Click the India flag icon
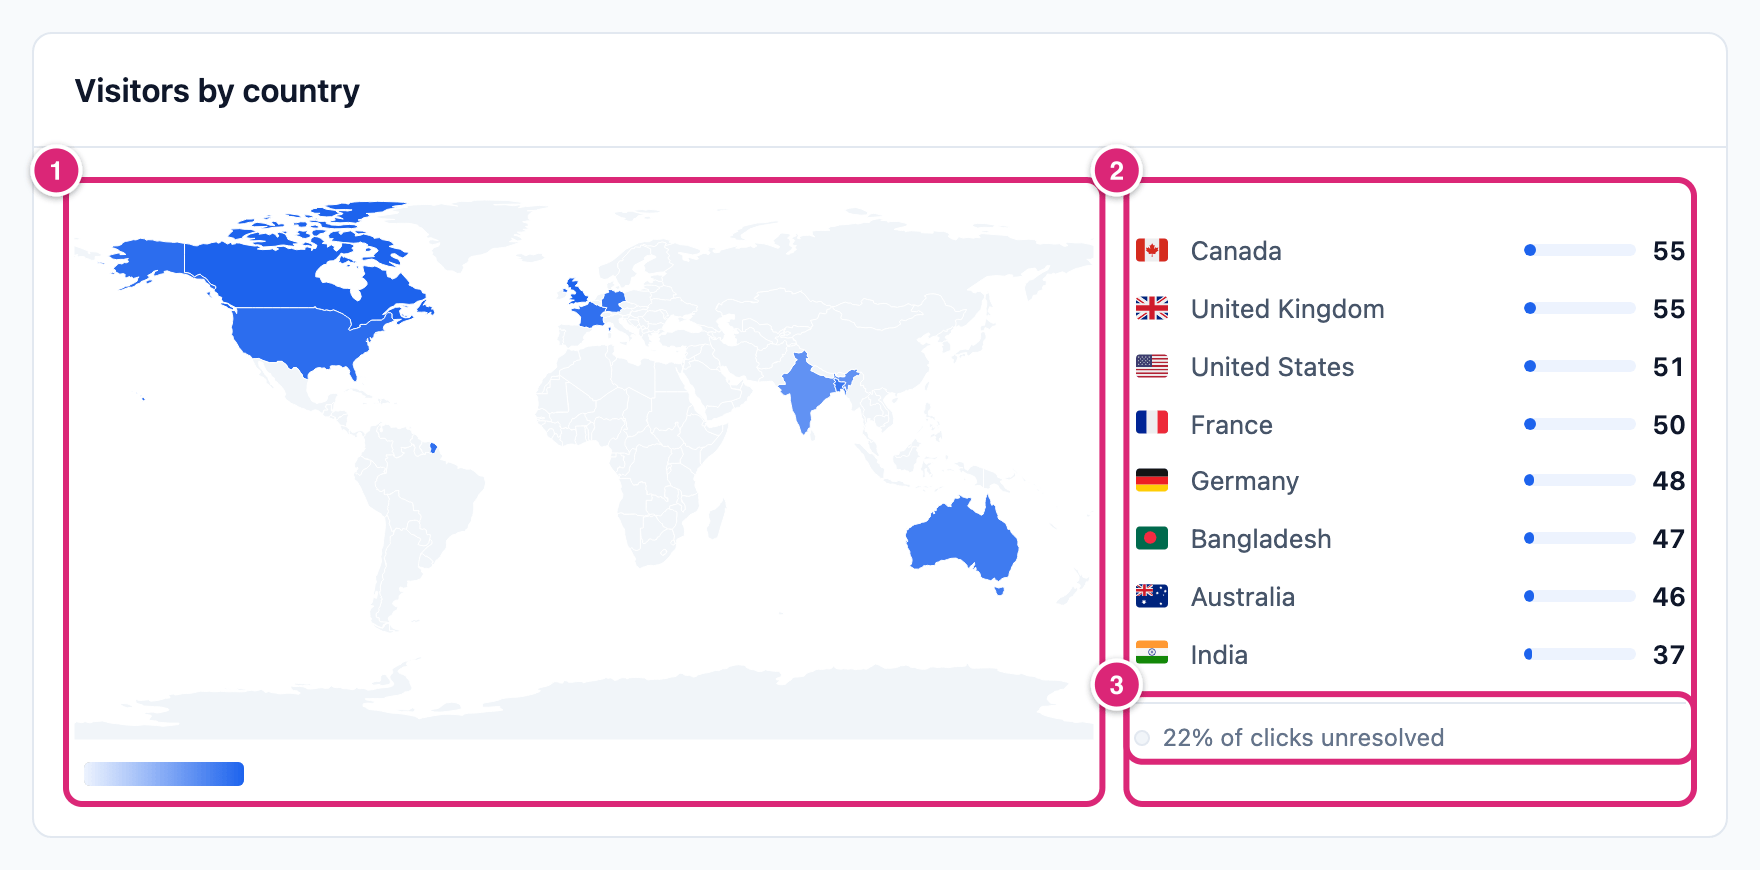 (1152, 654)
